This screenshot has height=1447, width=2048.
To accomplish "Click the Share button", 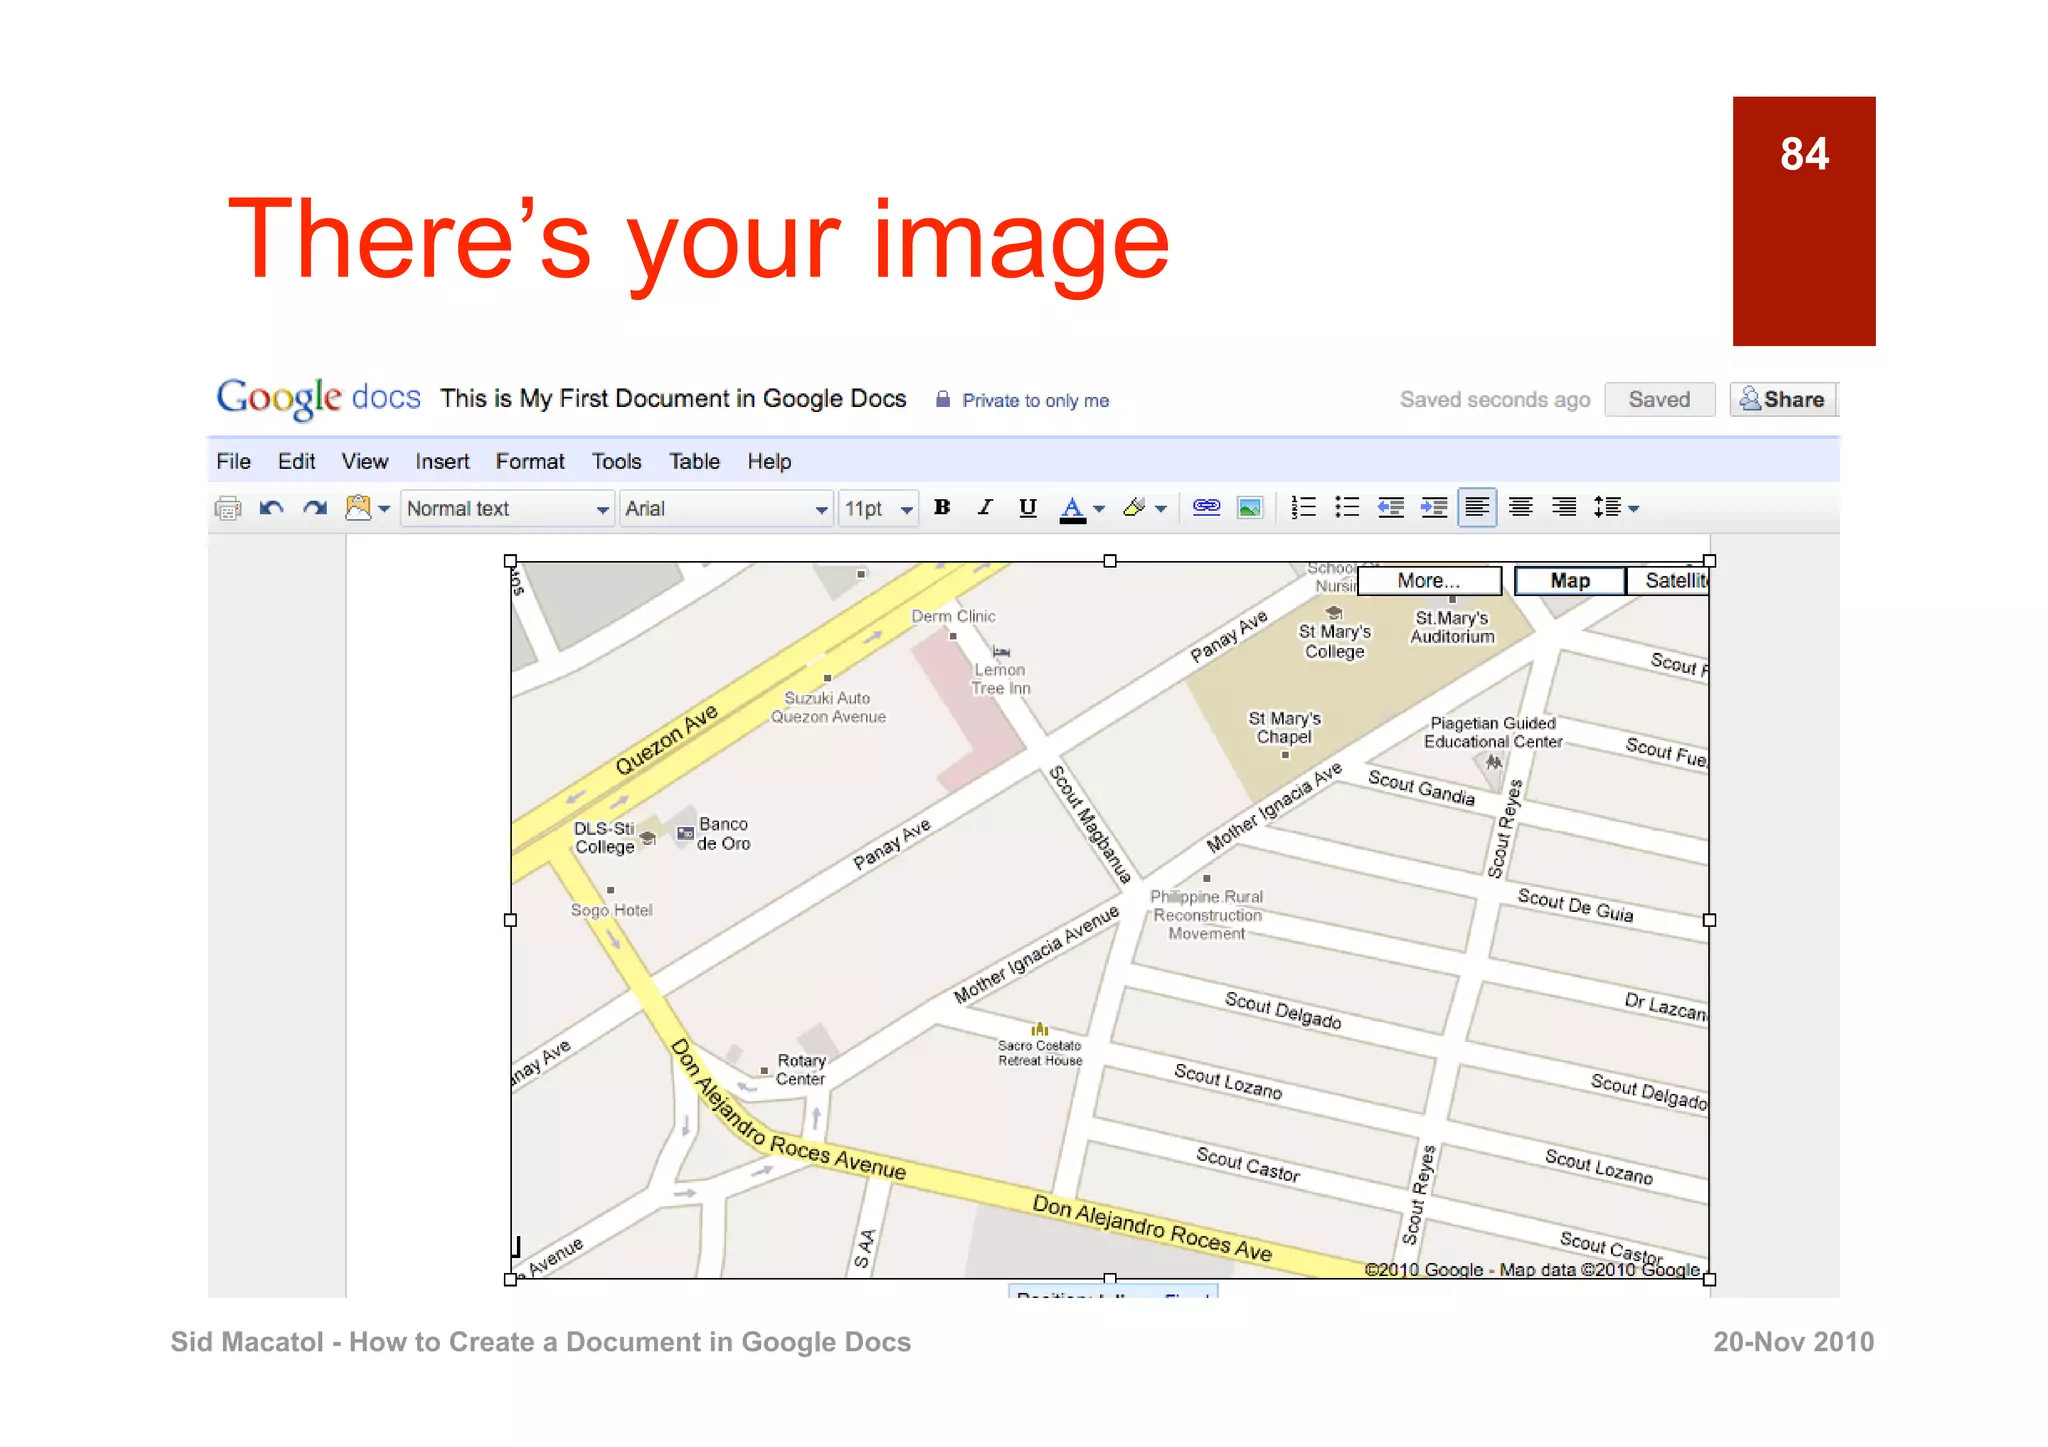I will tap(1783, 400).
